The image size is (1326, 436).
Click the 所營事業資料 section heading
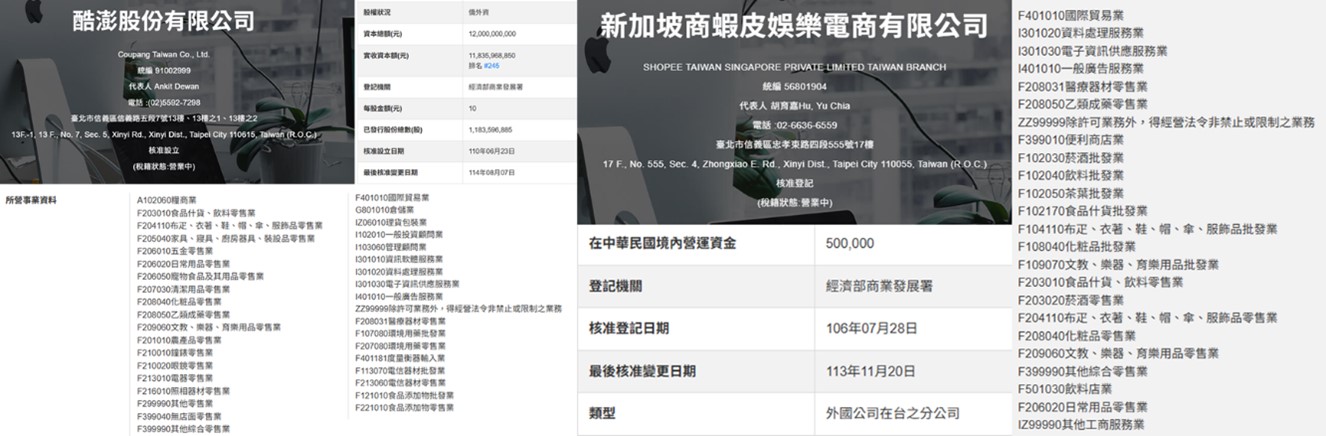pyautogui.click(x=31, y=200)
